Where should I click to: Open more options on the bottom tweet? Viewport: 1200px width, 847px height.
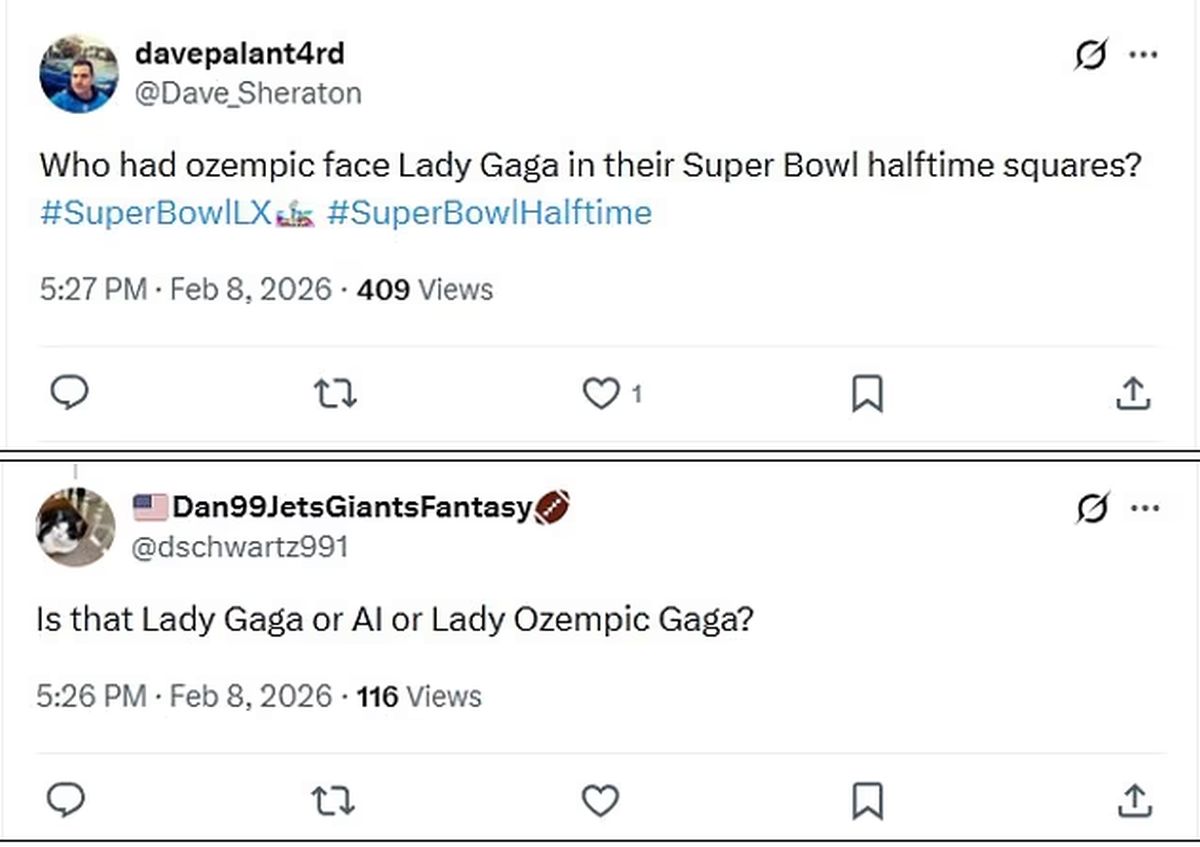[x=1143, y=509]
